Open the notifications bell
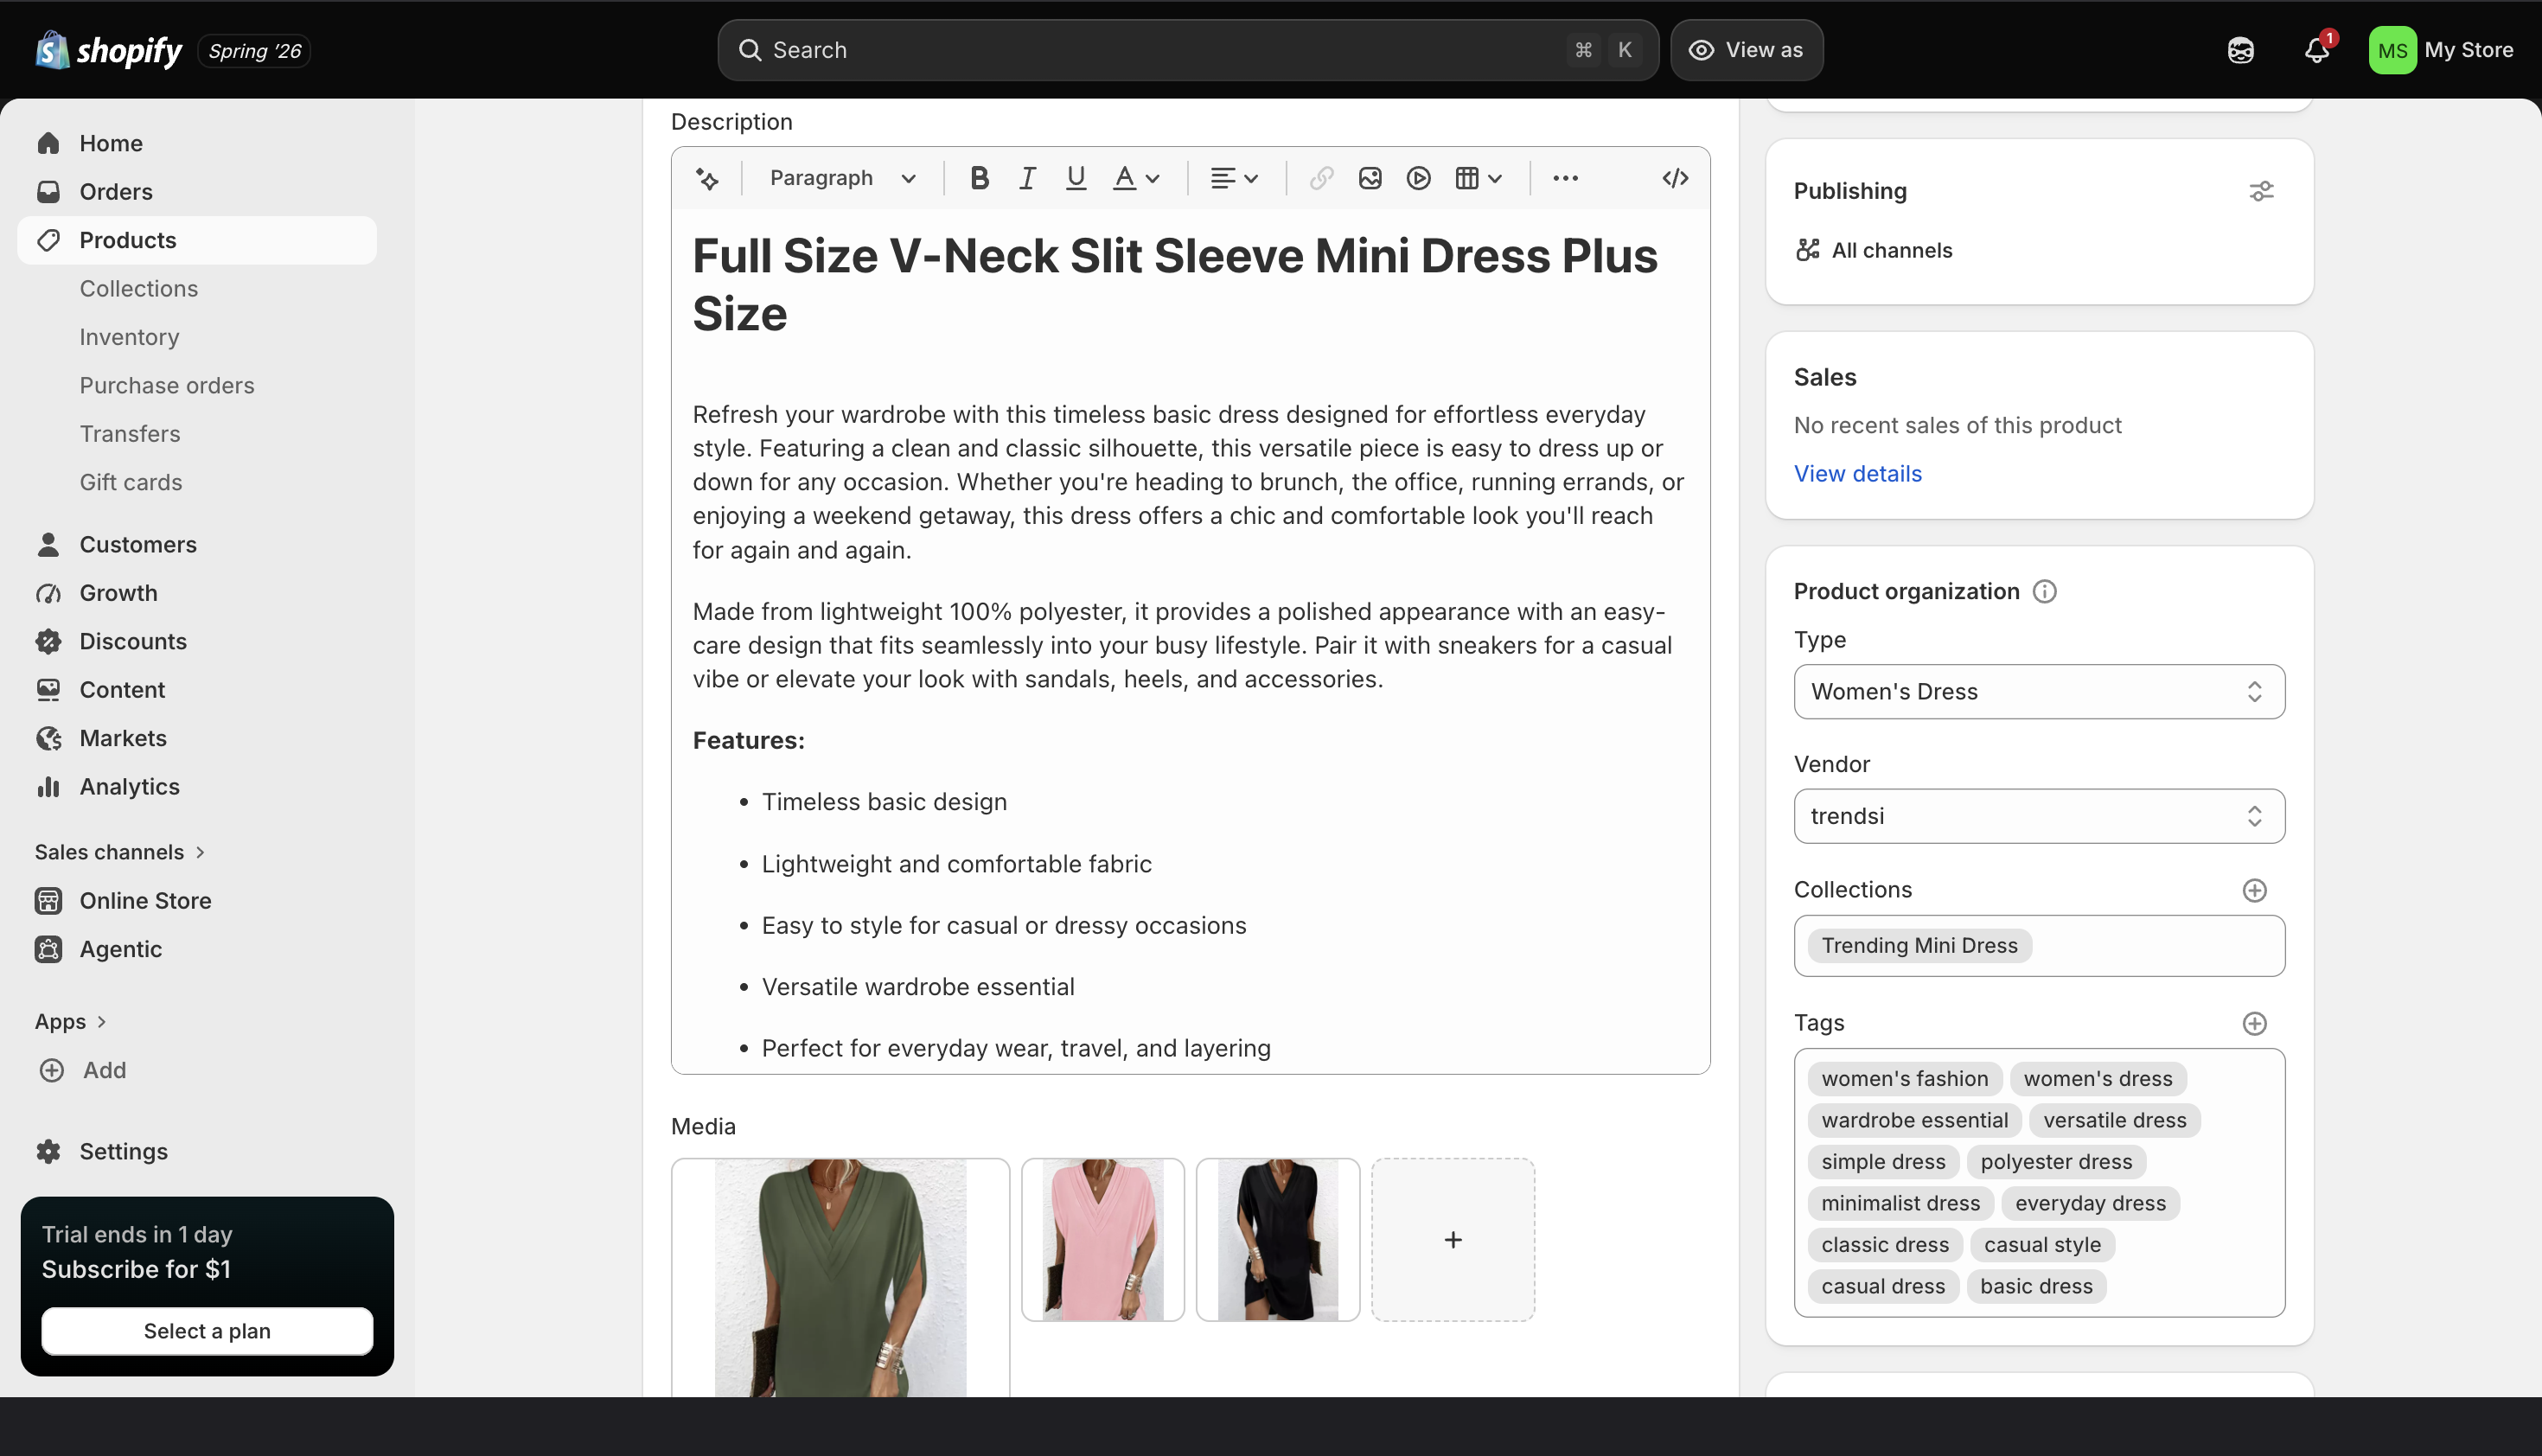 pos(2316,50)
